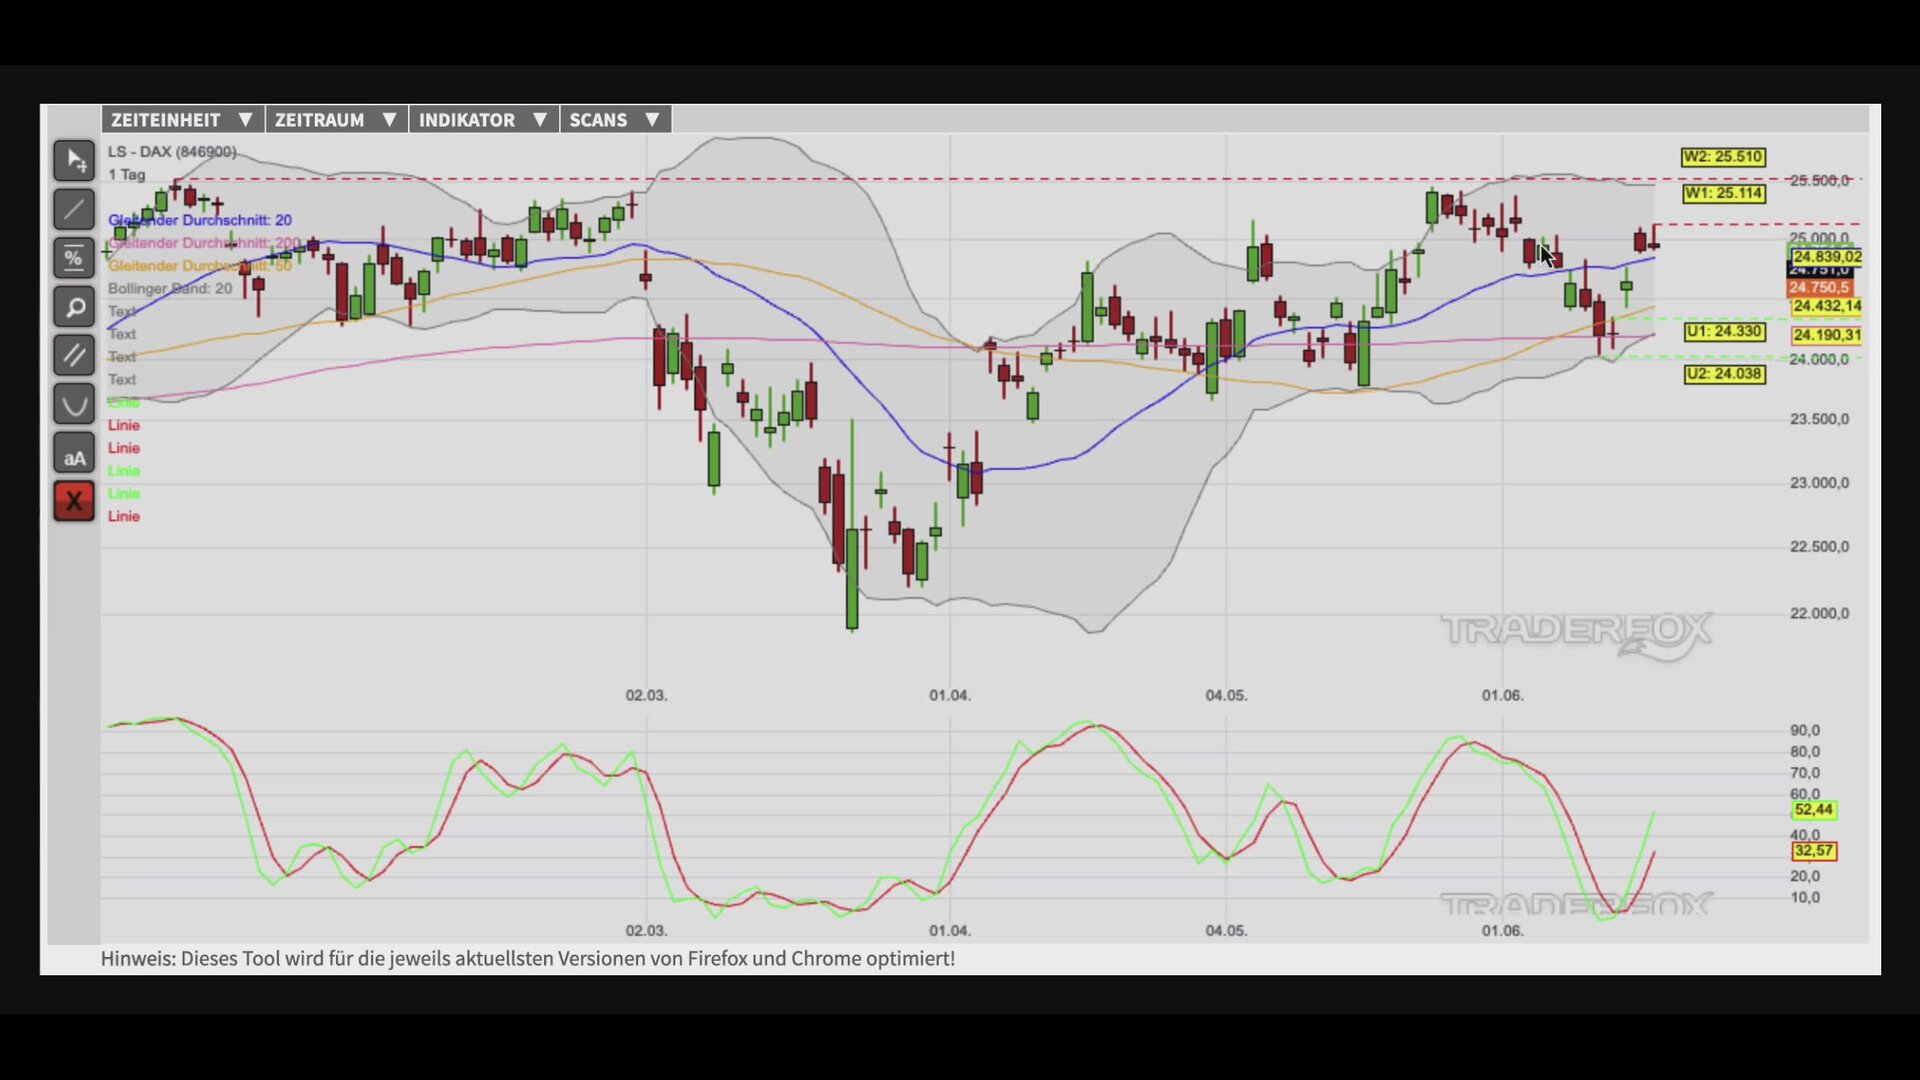This screenshot has width=1920, height=1080.
Task: Click the W1: 25.114 level label
Action: [x=1723, y=193]
